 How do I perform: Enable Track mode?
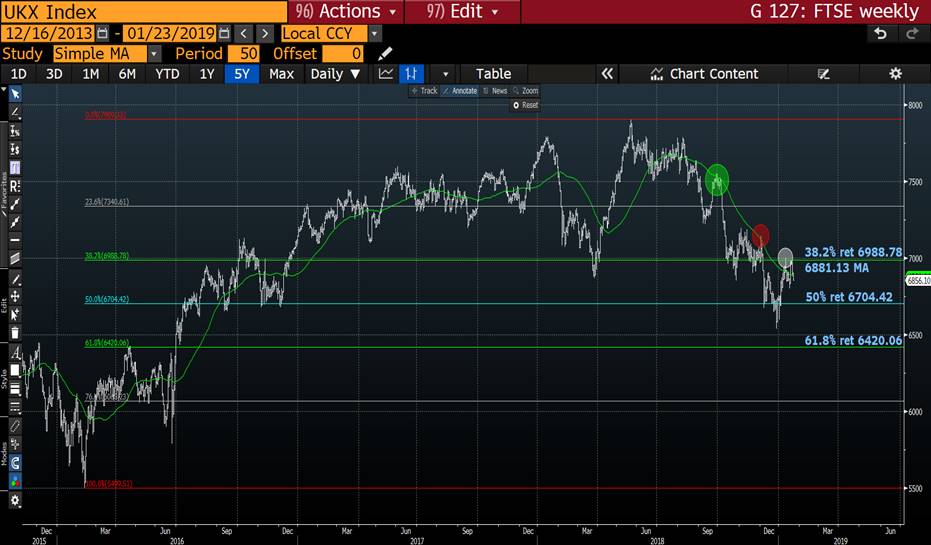[425, 91]
